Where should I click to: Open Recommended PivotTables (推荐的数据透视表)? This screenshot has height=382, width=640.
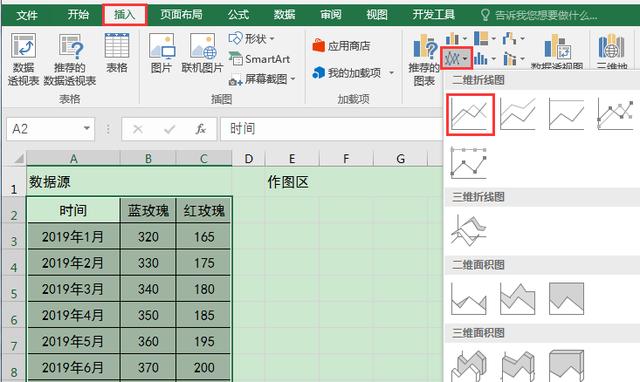point(70,60)
